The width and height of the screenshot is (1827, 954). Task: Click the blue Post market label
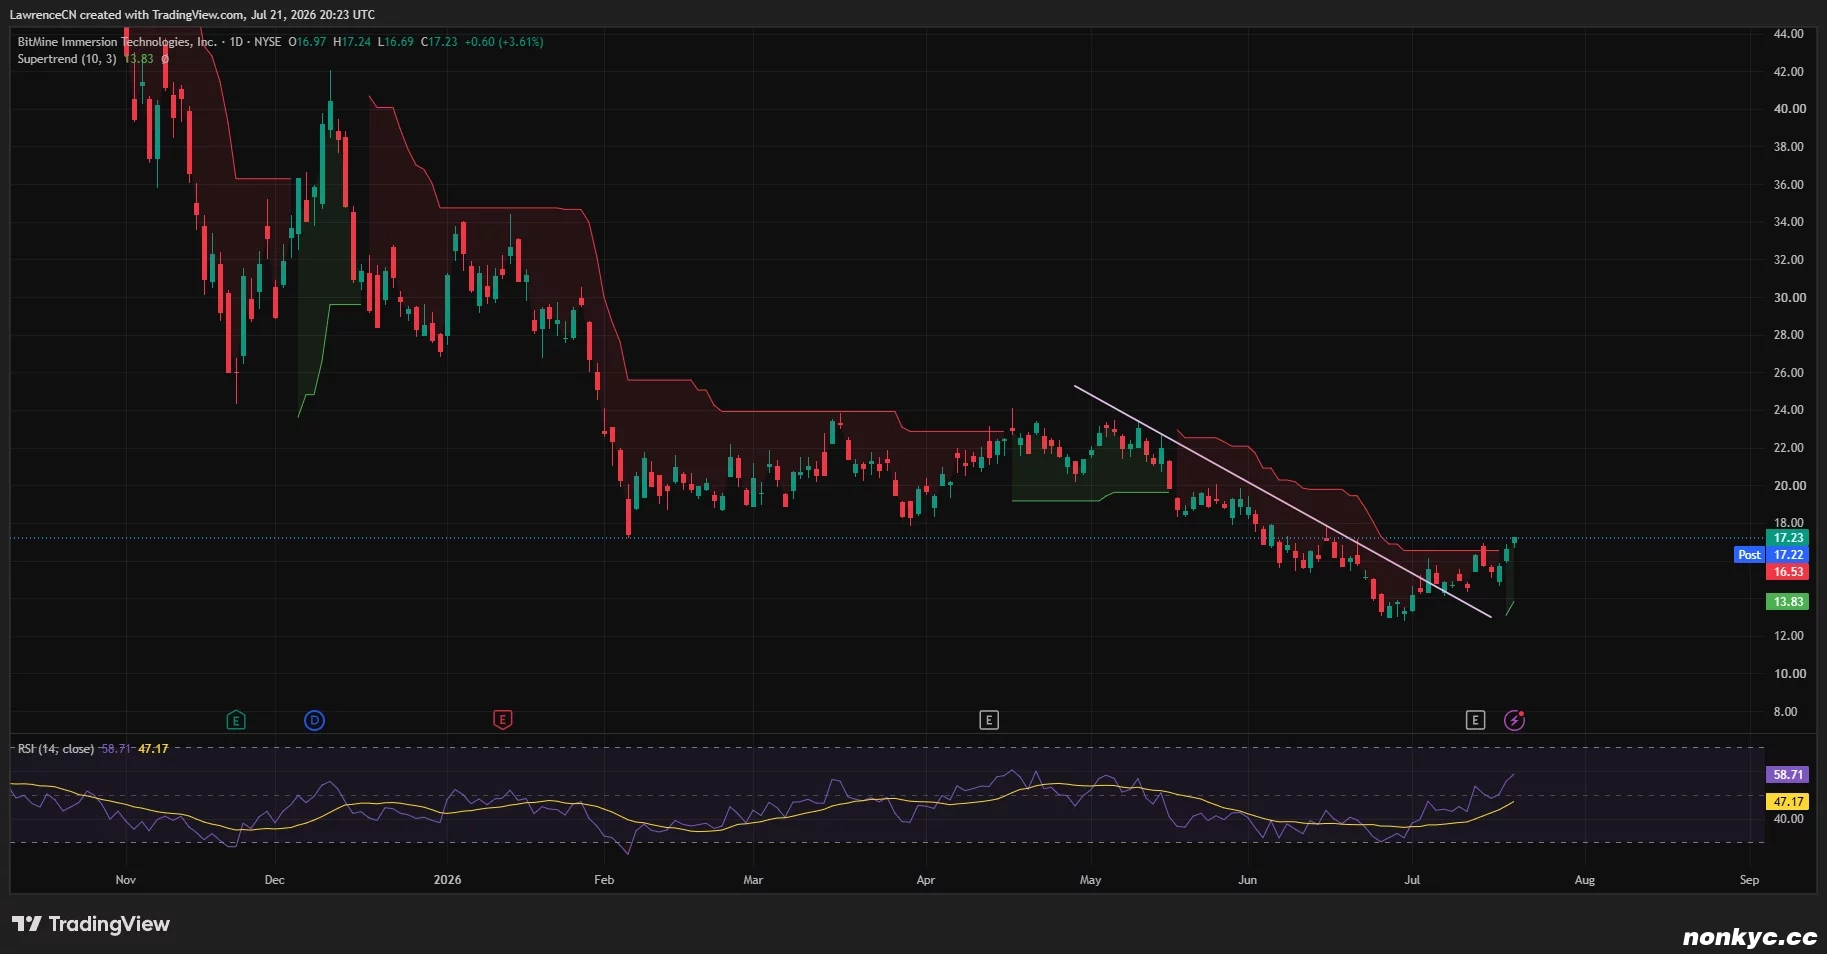[x=1749, y=555]
